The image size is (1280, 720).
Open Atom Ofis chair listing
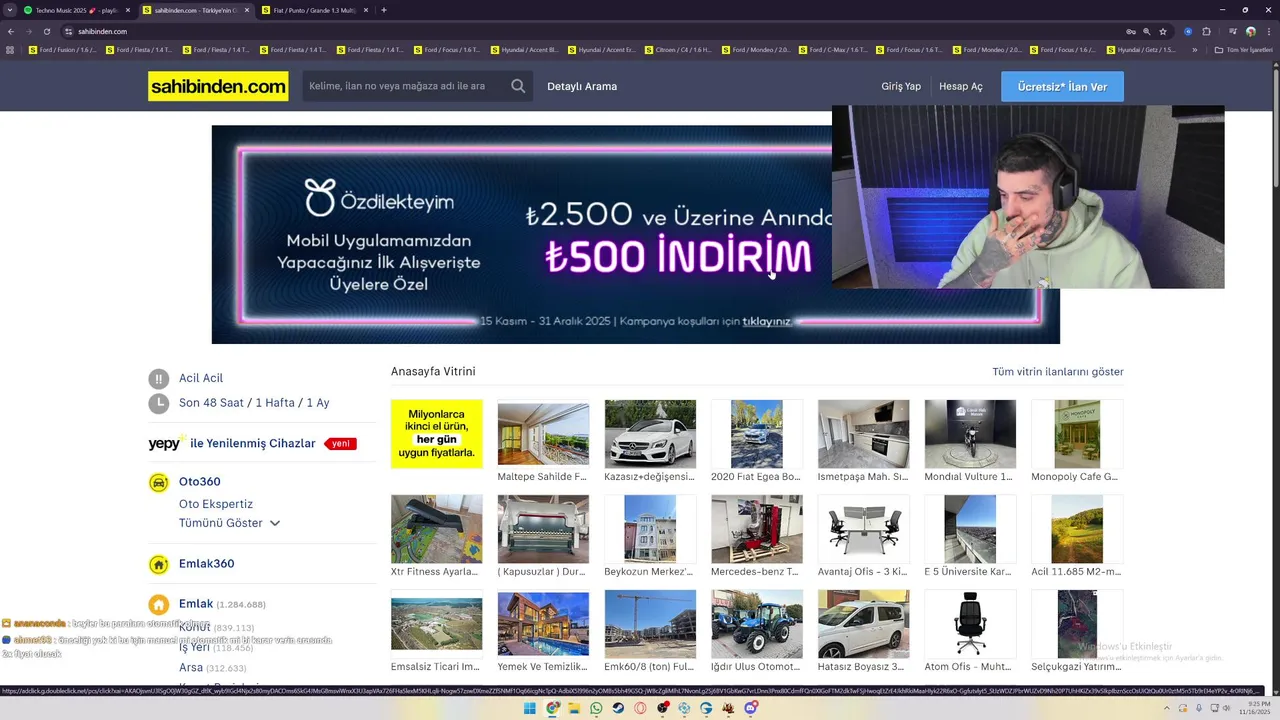click(x=970, y=624)
